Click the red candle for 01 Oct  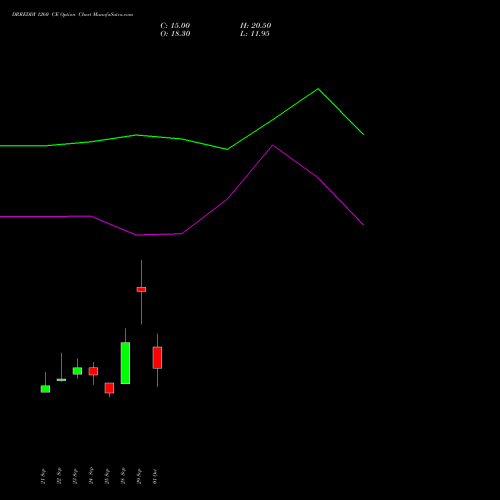coord(157,358)
